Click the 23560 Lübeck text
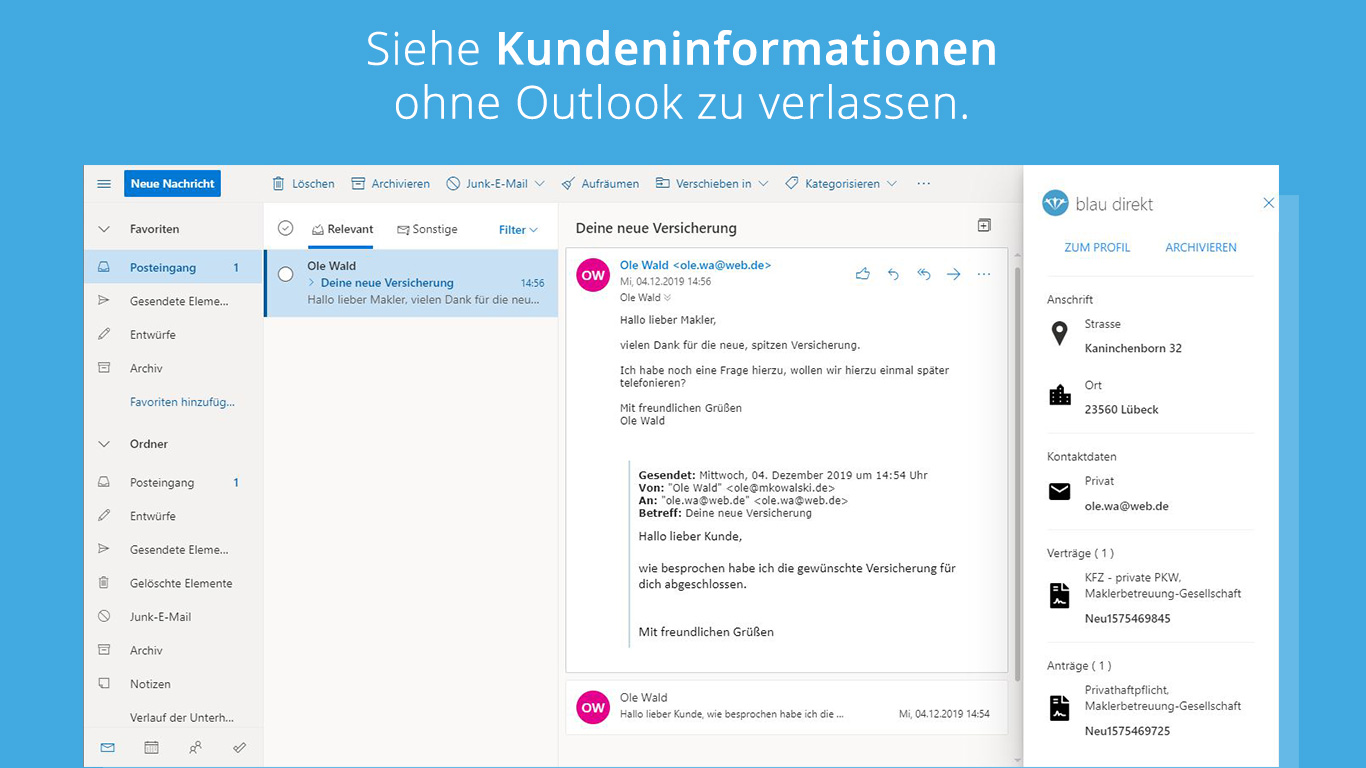The height and width of the screenshot is (768, 1366). 1122,410
